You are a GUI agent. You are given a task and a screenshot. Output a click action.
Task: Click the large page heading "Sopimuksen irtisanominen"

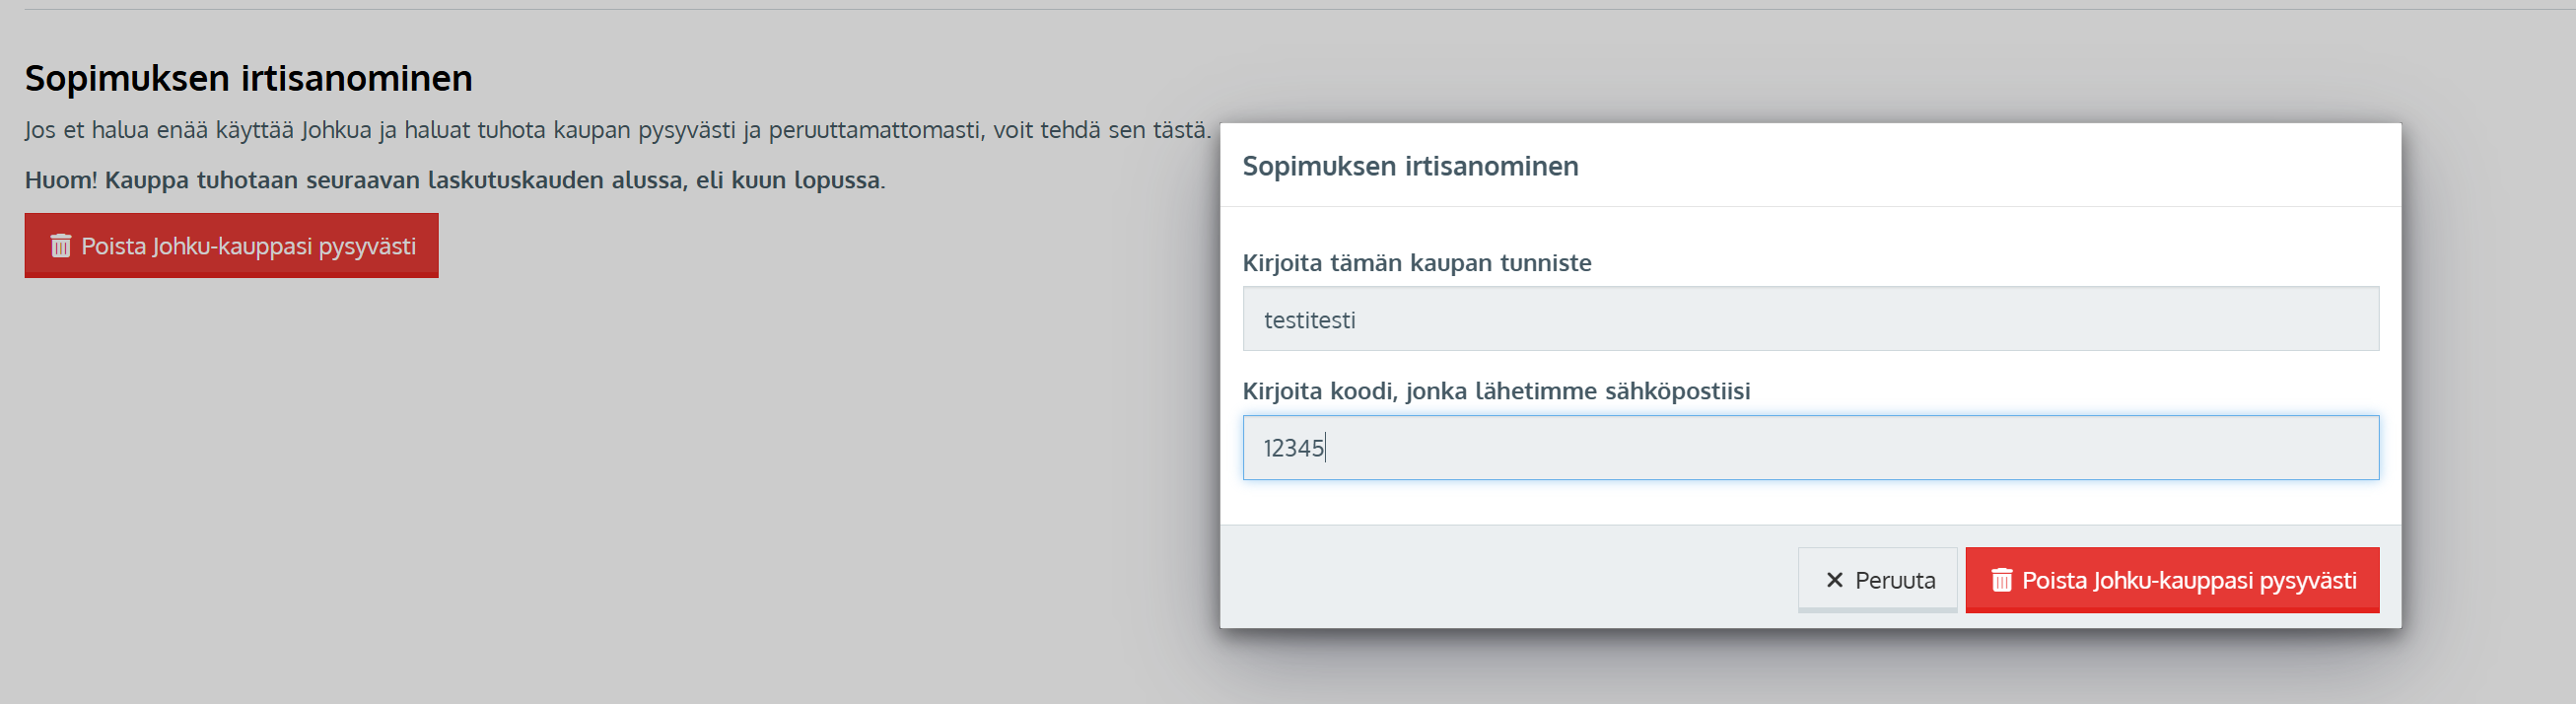(248, 78)
